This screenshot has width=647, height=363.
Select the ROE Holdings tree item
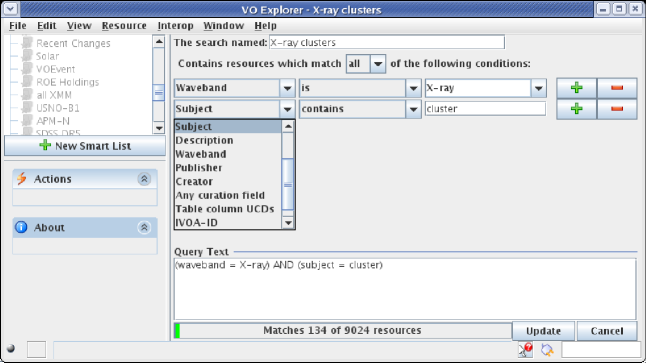click(68, 82)
